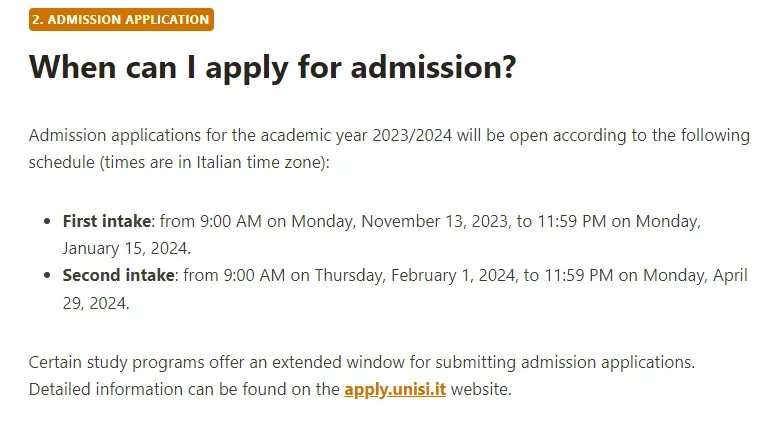Click the text 'January 15, 2024.'
The image size is (777, 426).
coord(126,248)
